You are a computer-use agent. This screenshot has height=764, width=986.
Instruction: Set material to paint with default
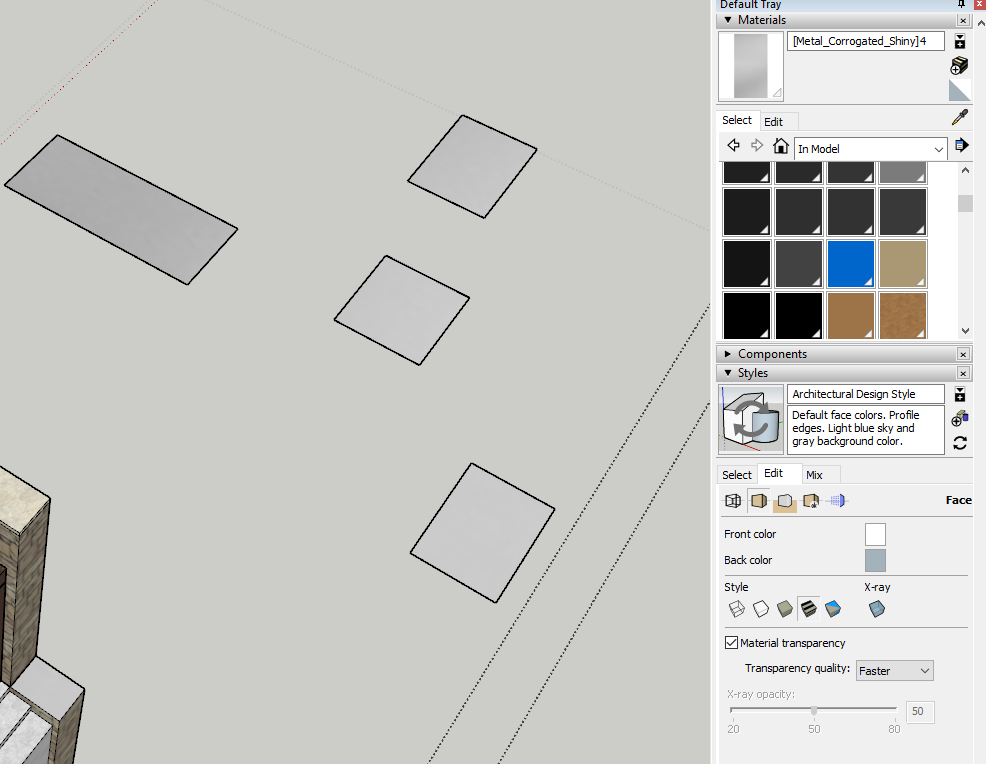click(x=959, y=91)
